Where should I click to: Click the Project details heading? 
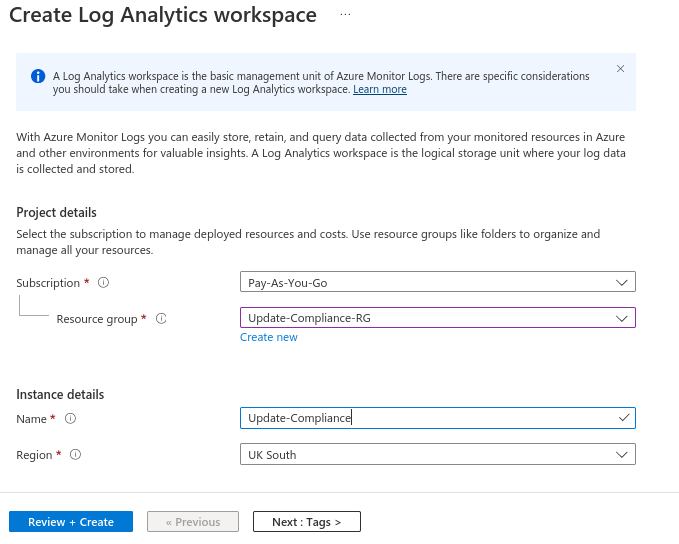coord(56,213)
